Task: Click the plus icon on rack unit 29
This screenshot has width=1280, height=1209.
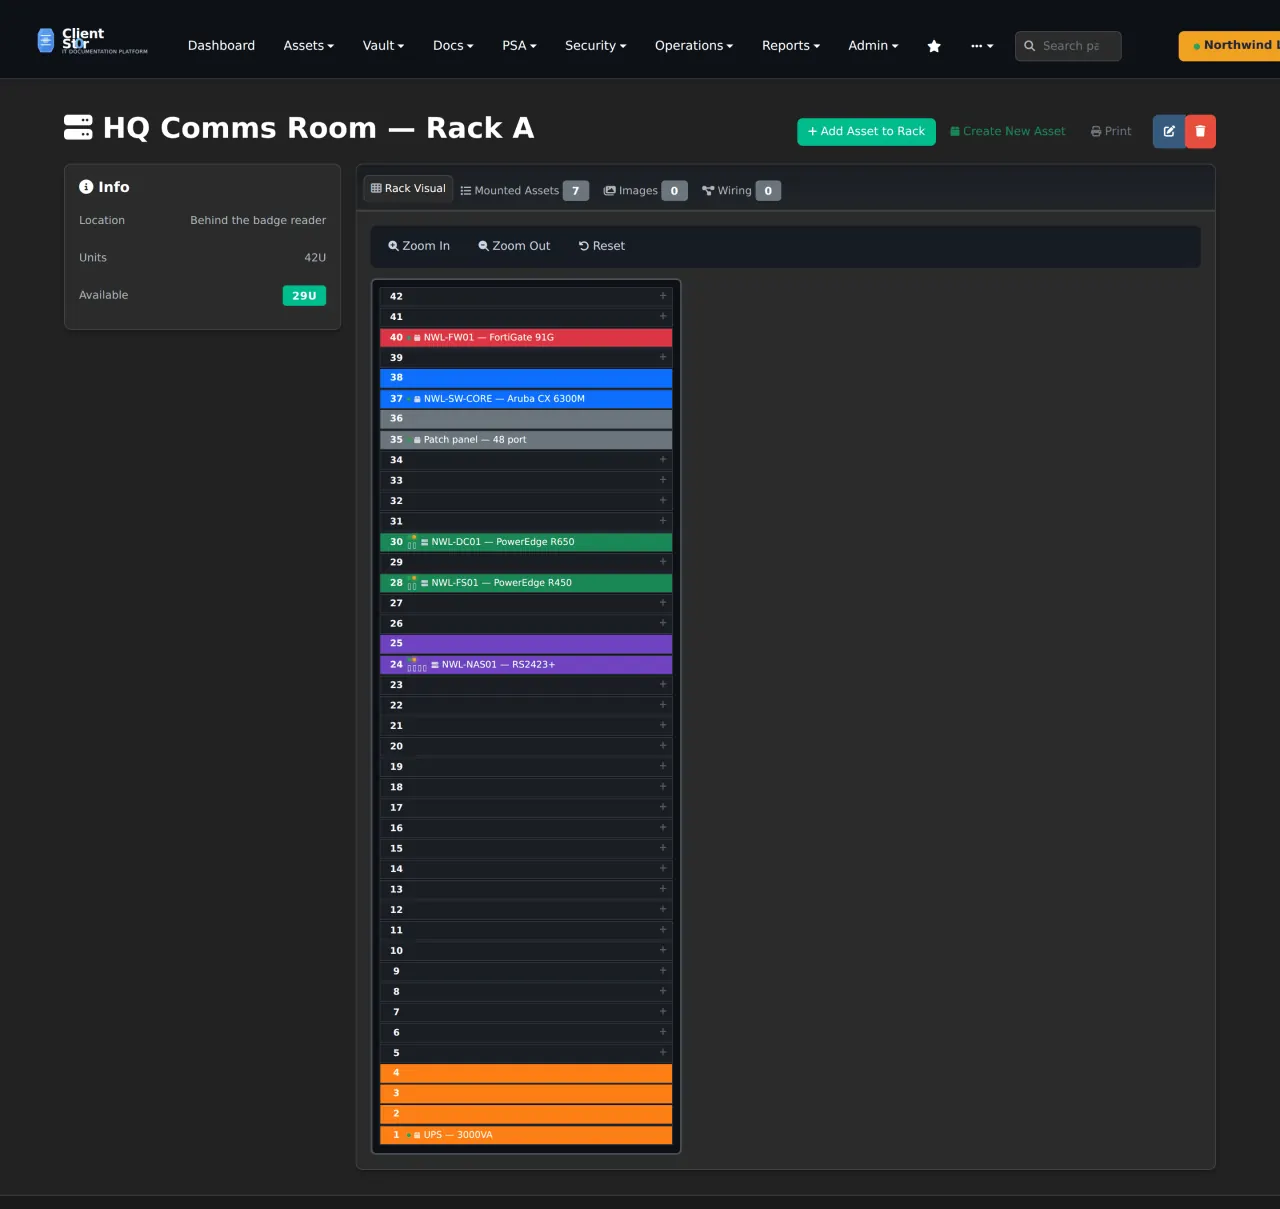Action: [x=663, y=561]
